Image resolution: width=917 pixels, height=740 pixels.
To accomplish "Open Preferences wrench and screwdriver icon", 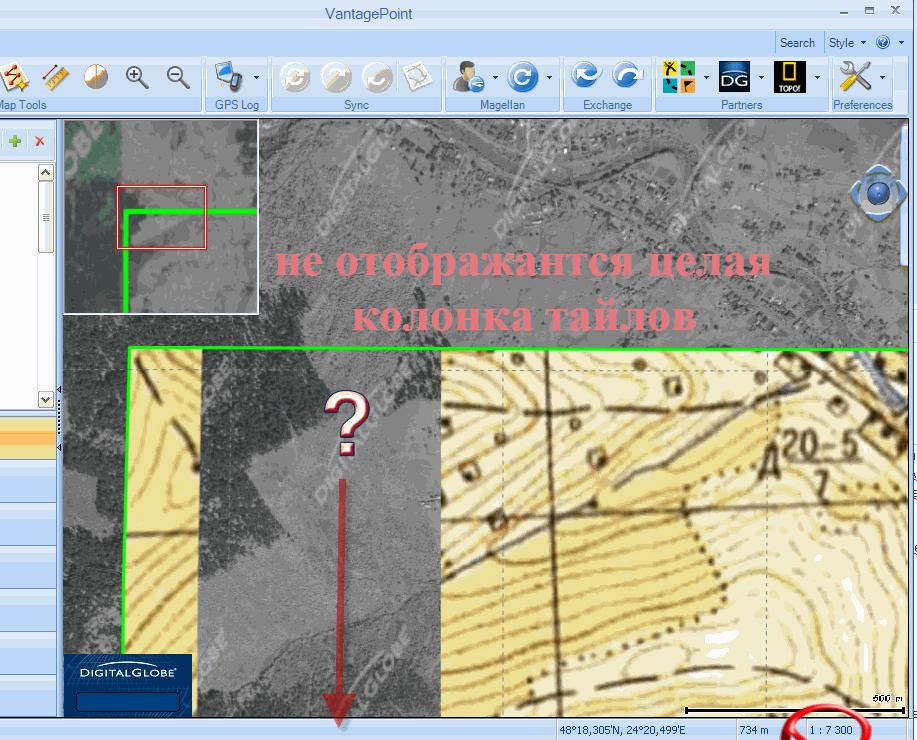I will click(855, 77).
